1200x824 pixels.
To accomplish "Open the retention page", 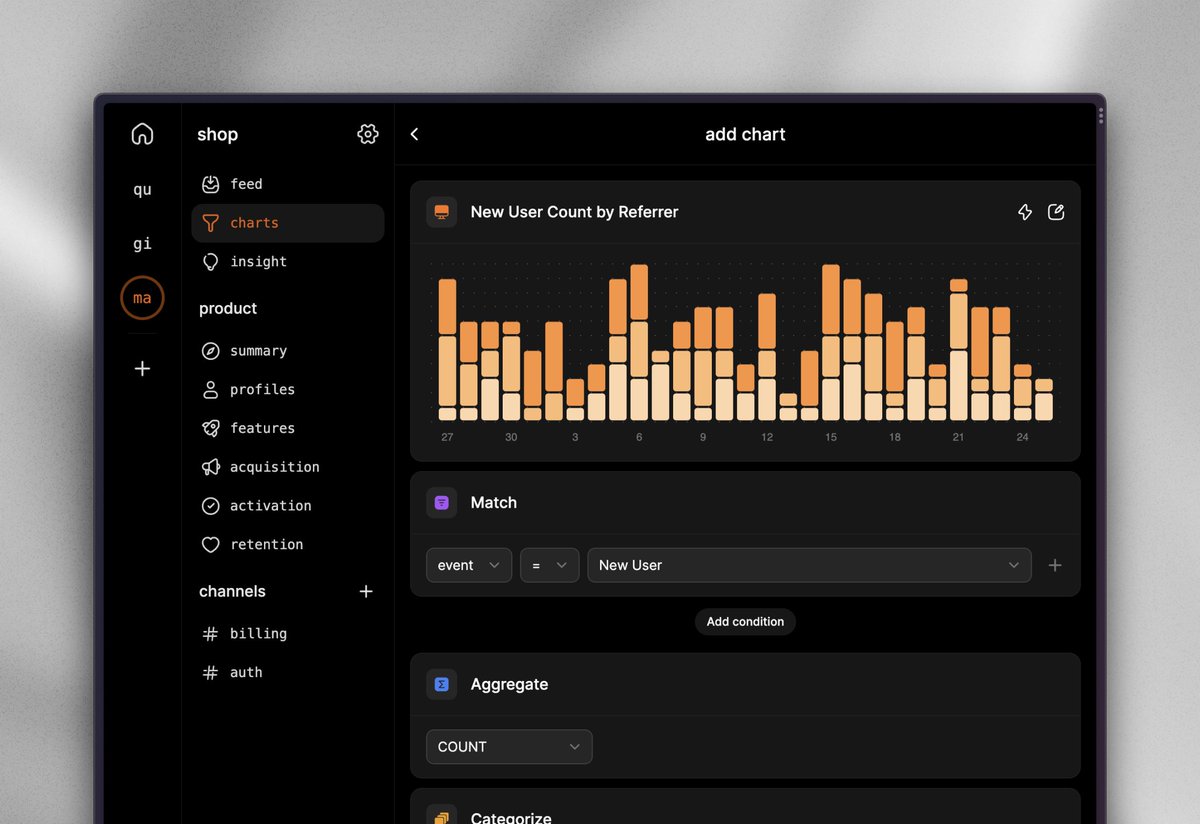I will click(288, 545).
